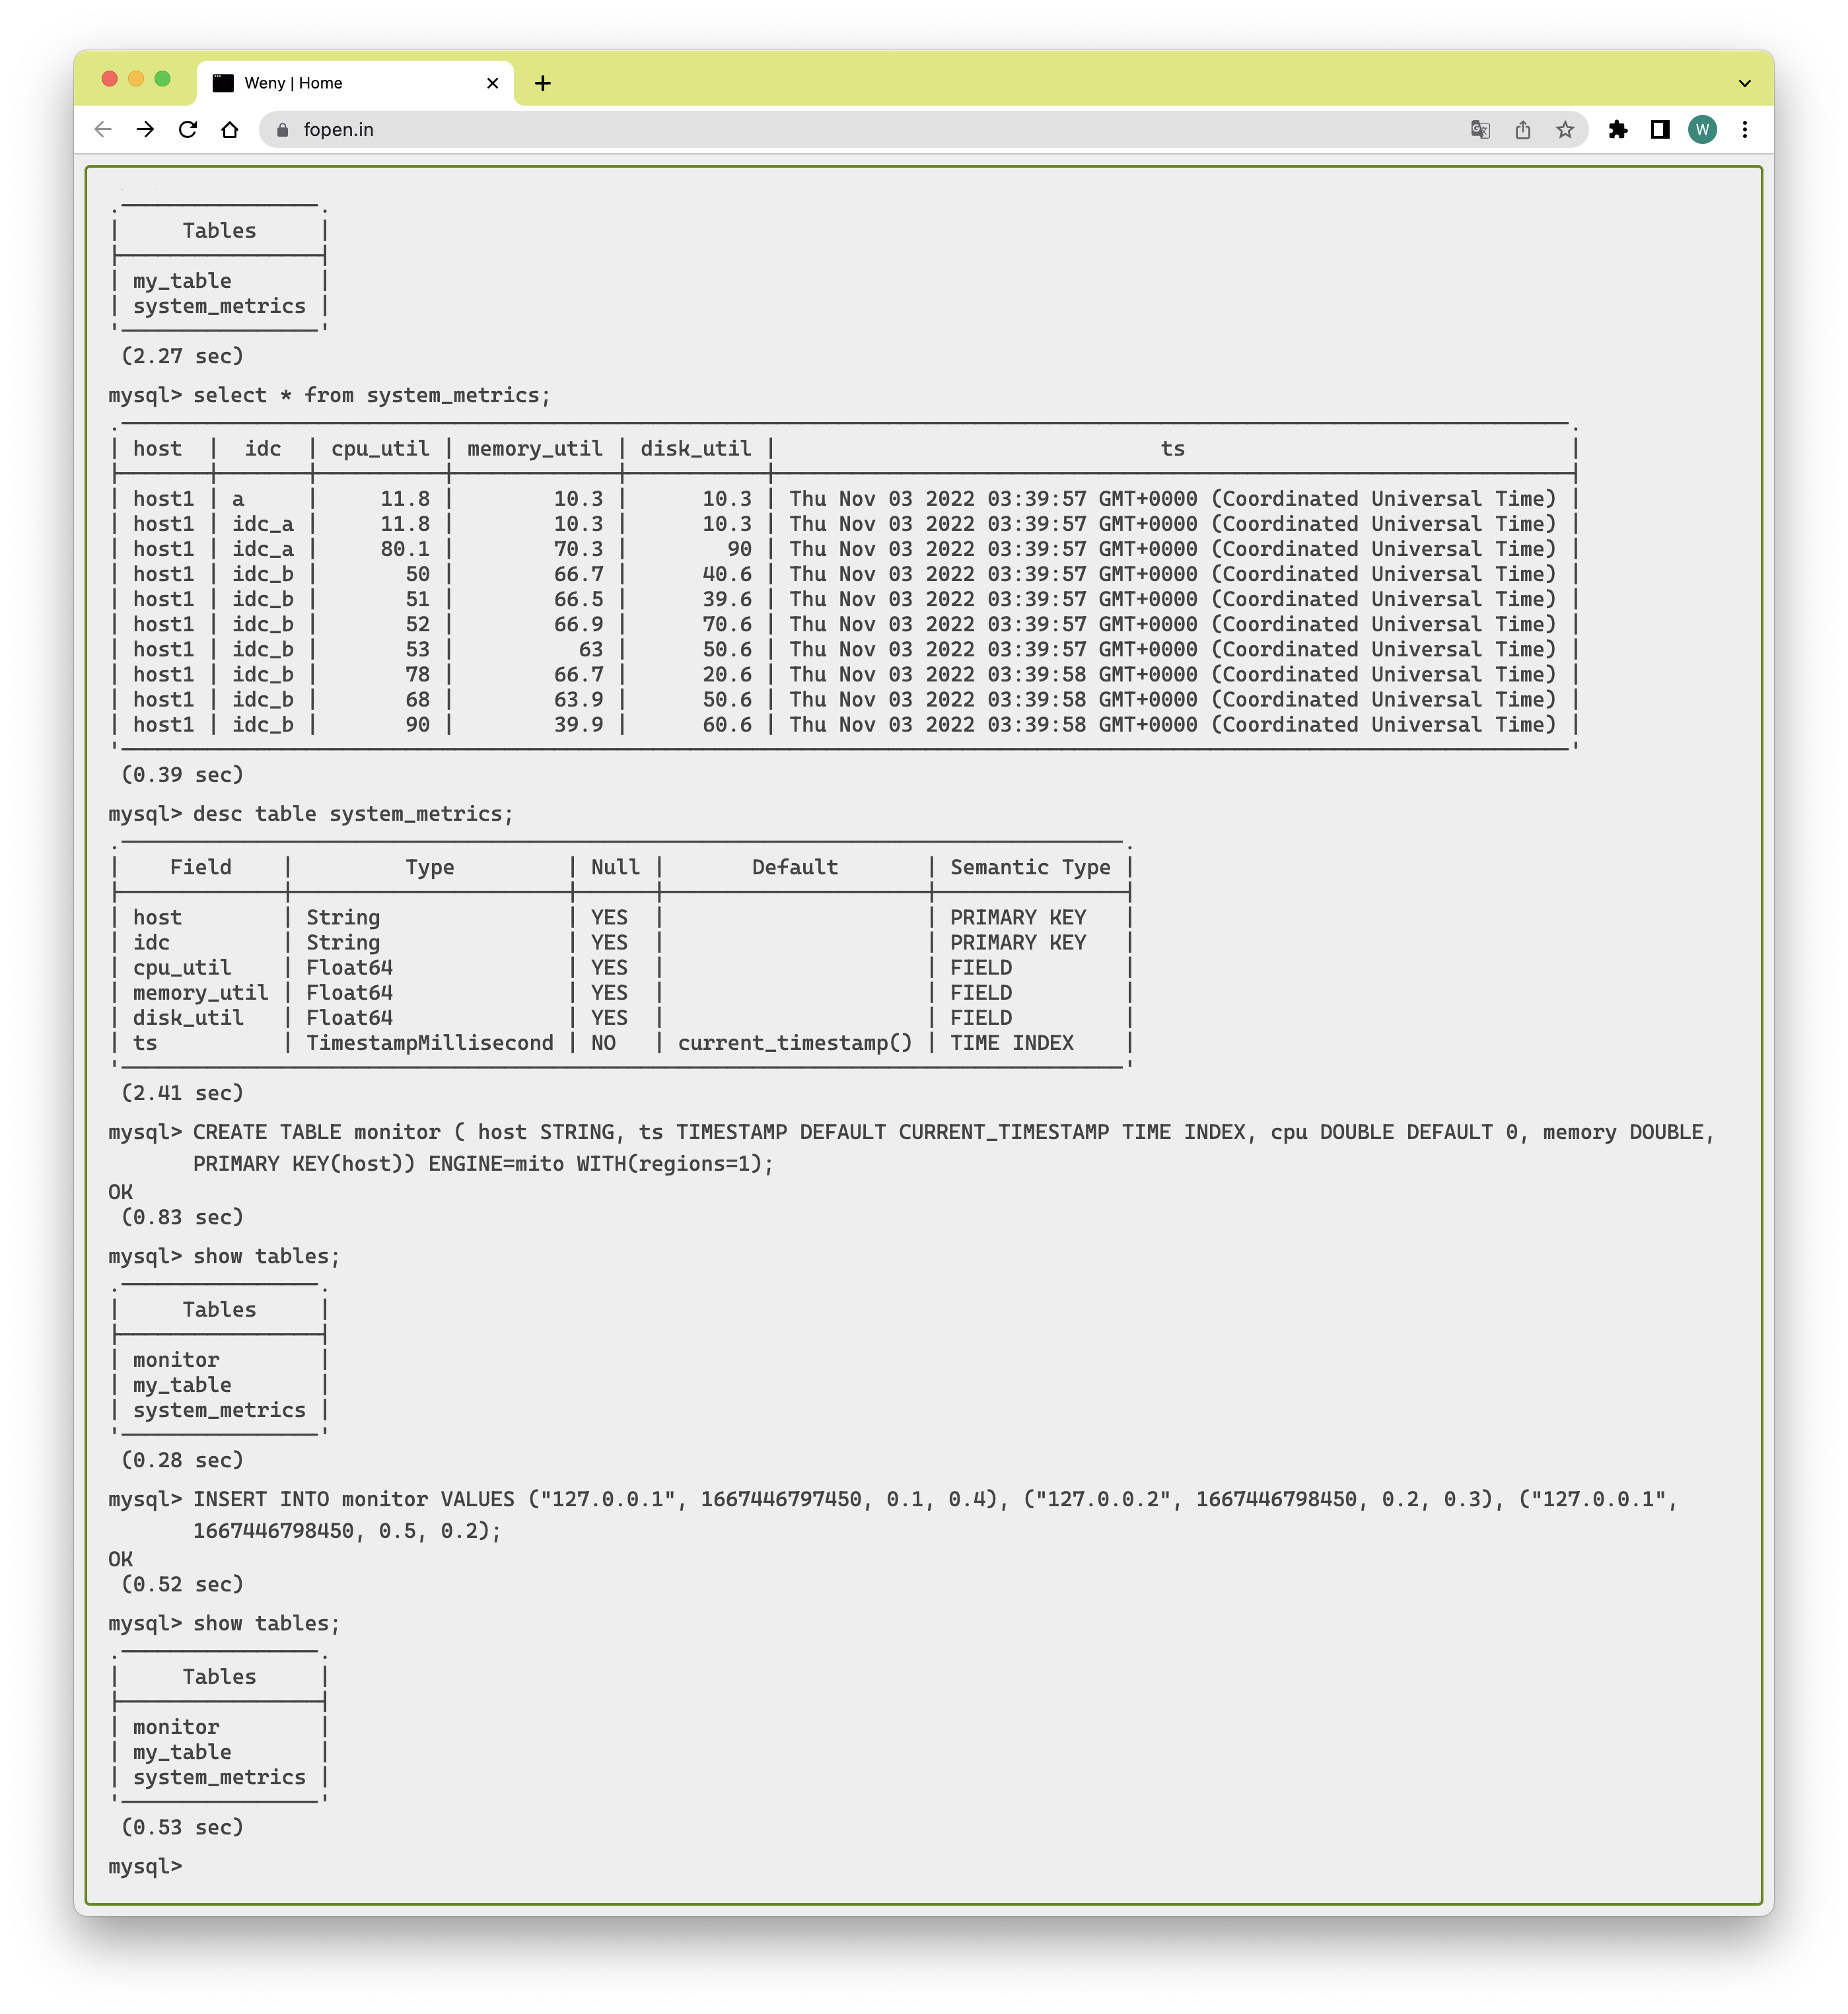Open the Chrome three-dot menu
The width and height of the screenshot is (1848, 2014).
[1745, 130]
